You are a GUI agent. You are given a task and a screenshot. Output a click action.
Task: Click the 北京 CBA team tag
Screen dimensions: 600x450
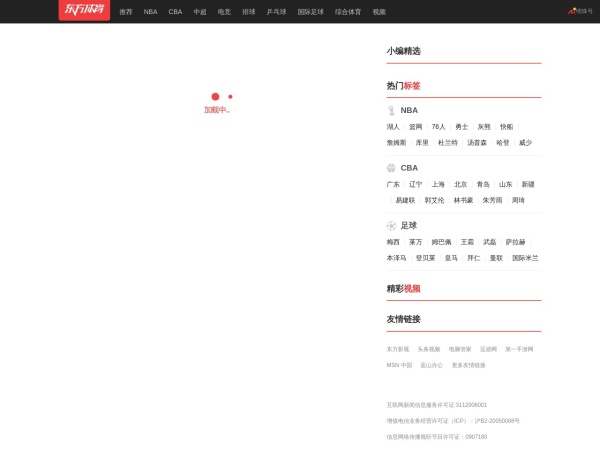click(460, 184)
